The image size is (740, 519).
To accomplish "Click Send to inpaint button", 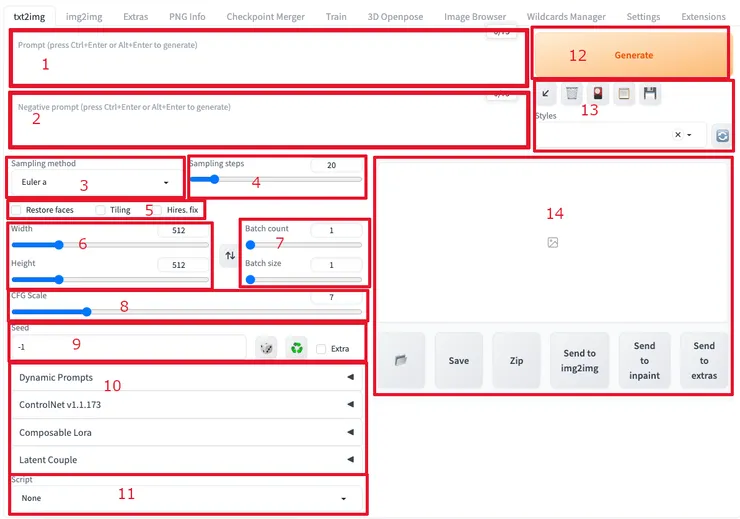I will pos(644,360).
